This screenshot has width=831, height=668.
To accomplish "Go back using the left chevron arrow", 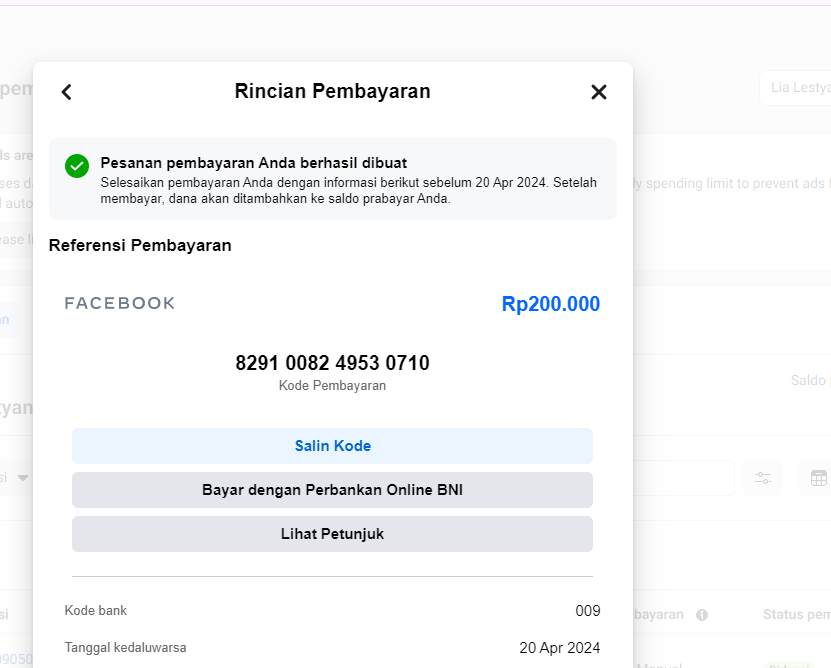I will (67, 92).
